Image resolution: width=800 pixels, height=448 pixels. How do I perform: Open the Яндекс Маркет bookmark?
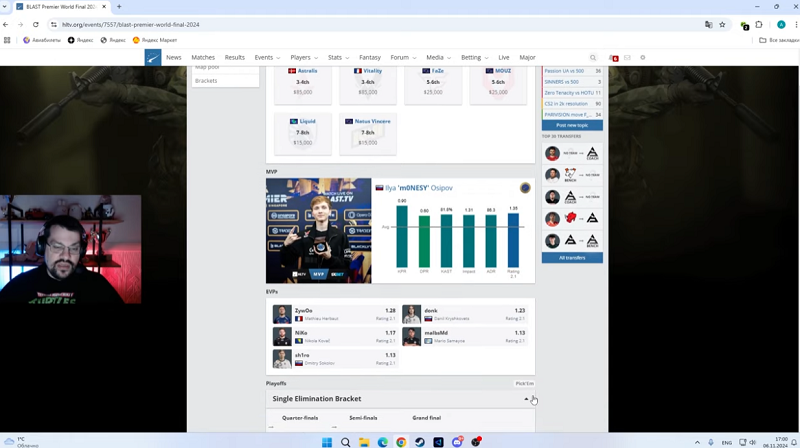pos(155,40)
